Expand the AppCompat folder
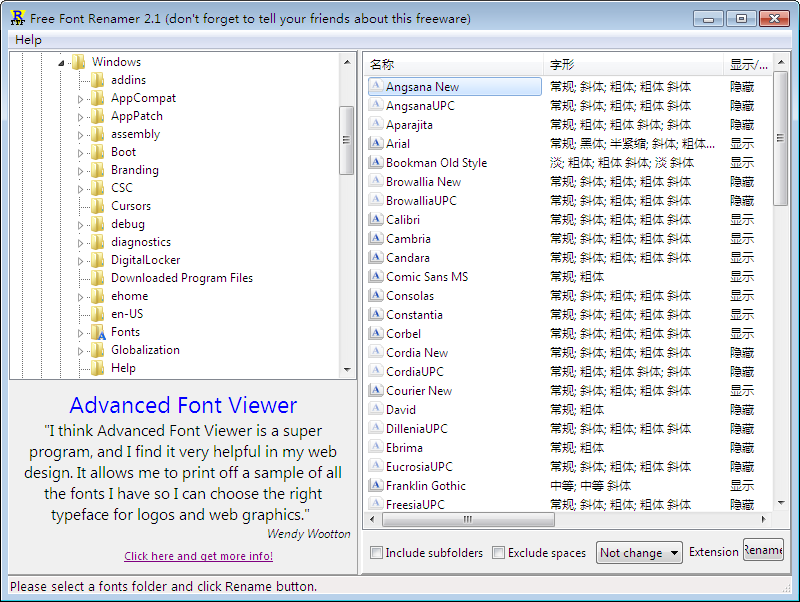This screenshot has height=602, width=800. 80,99
